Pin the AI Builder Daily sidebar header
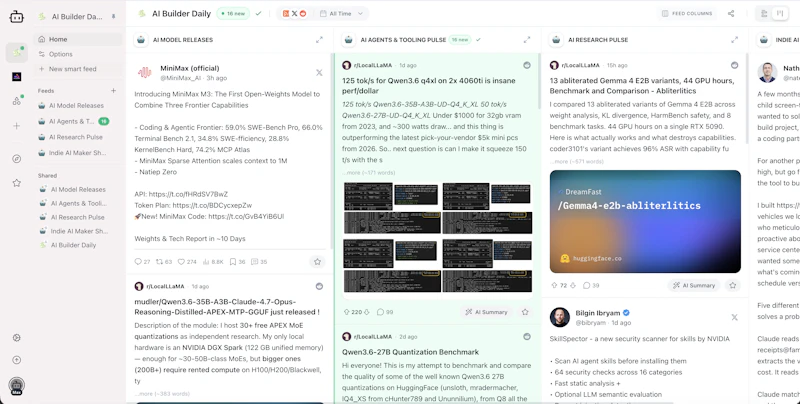Screen dimensions: 800x404 coord(113,16)
